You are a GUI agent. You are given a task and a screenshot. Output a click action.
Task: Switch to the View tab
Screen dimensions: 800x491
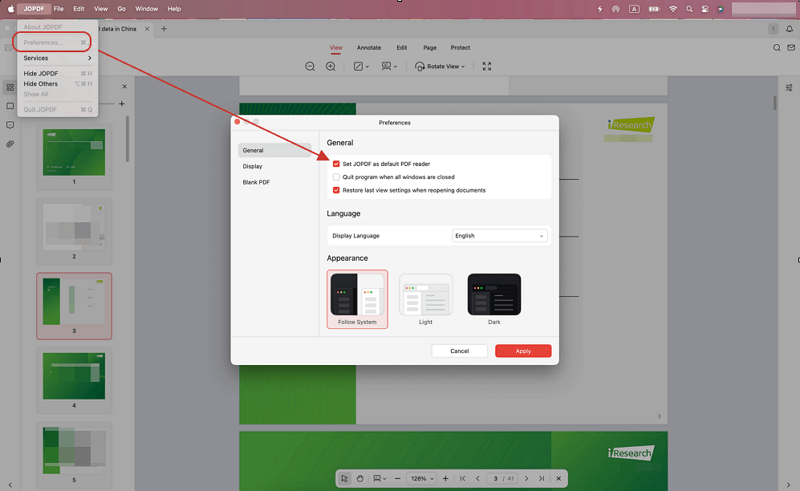336,47
